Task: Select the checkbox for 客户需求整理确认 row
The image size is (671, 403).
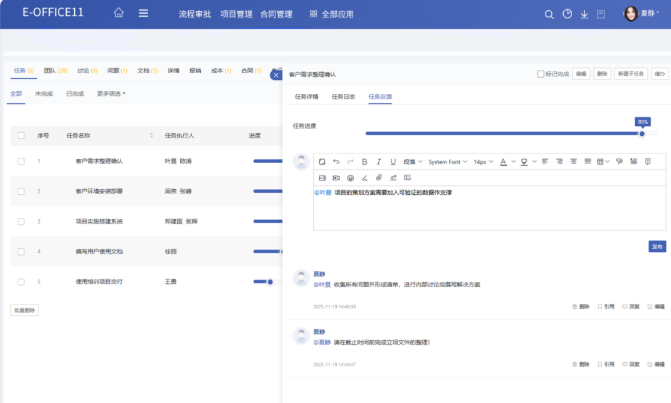Action: [21, 160]
